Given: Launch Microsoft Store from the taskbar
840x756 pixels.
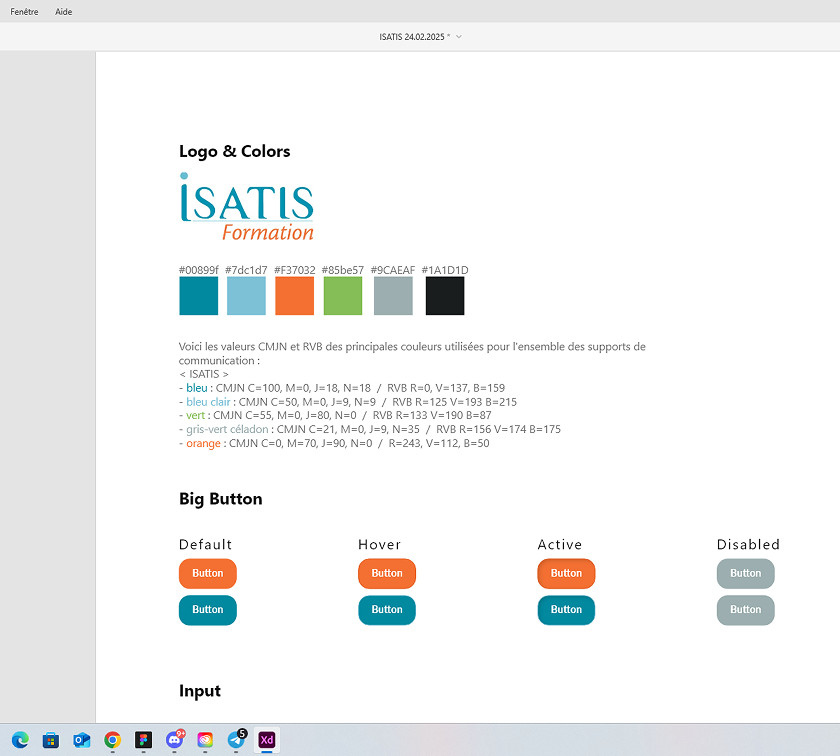Looking at the screenshot, I should point(51,740).
